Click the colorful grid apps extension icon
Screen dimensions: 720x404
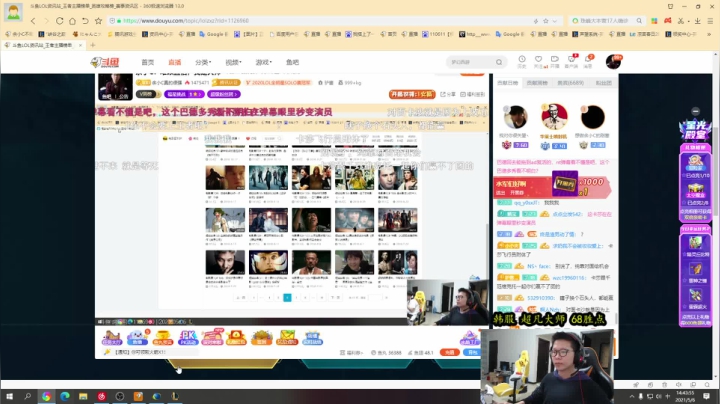[654, 21]
